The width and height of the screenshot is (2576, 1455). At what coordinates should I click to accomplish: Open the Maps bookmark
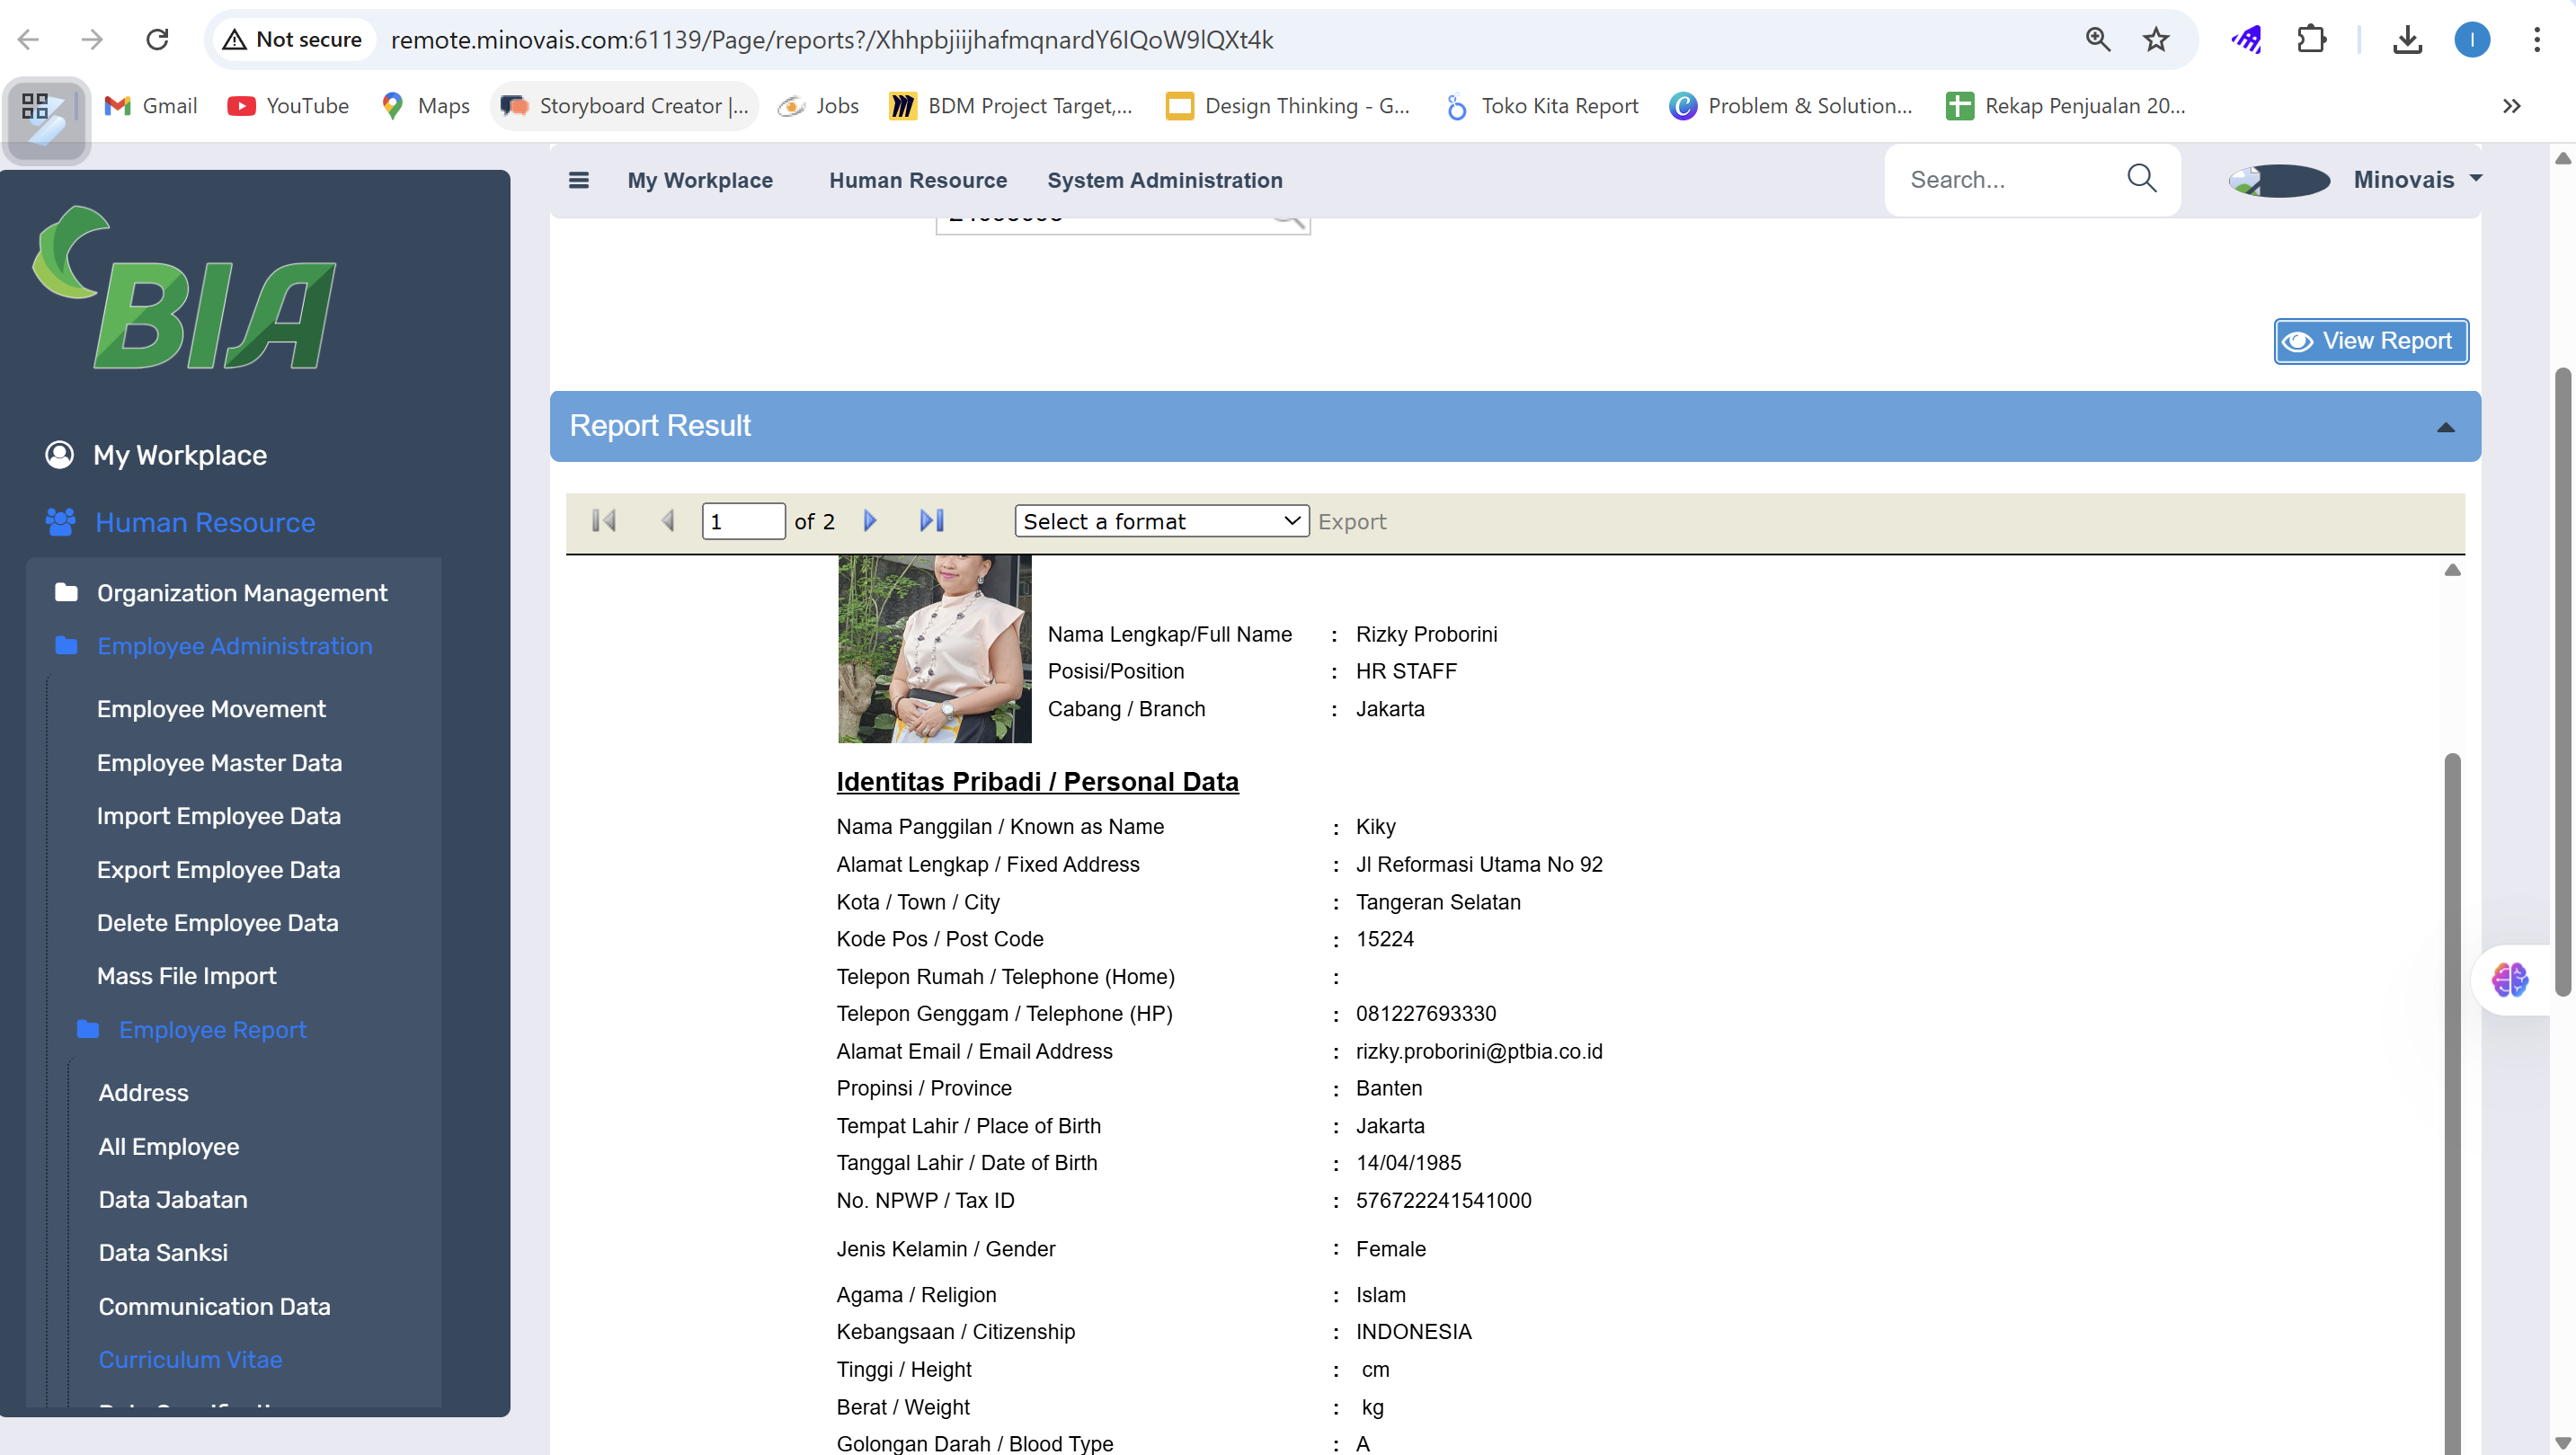(x=426, y=106)
